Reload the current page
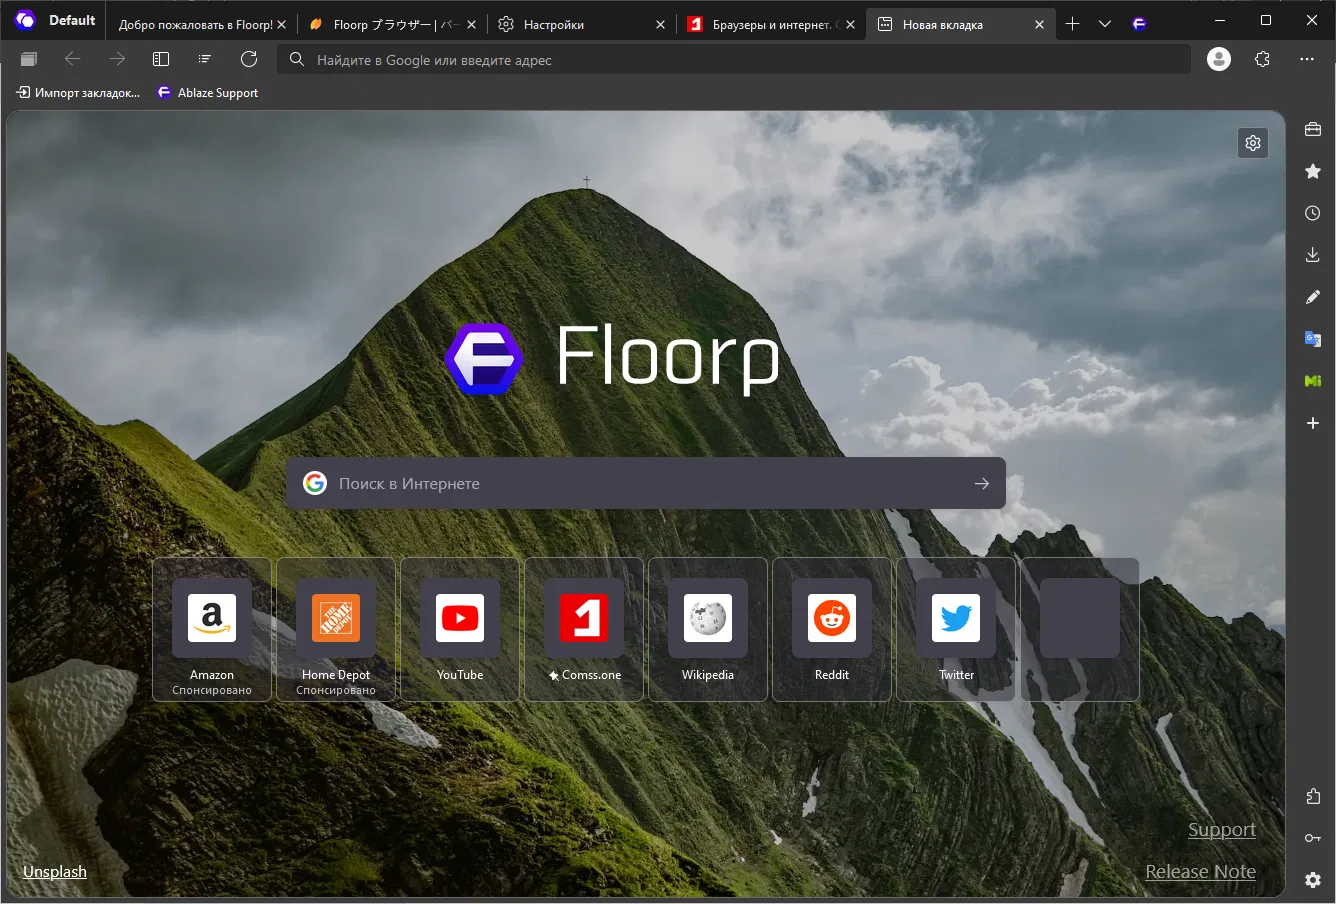Image resolution: width=1336 pixels, height=904 pixels. [x=249, y=59]
